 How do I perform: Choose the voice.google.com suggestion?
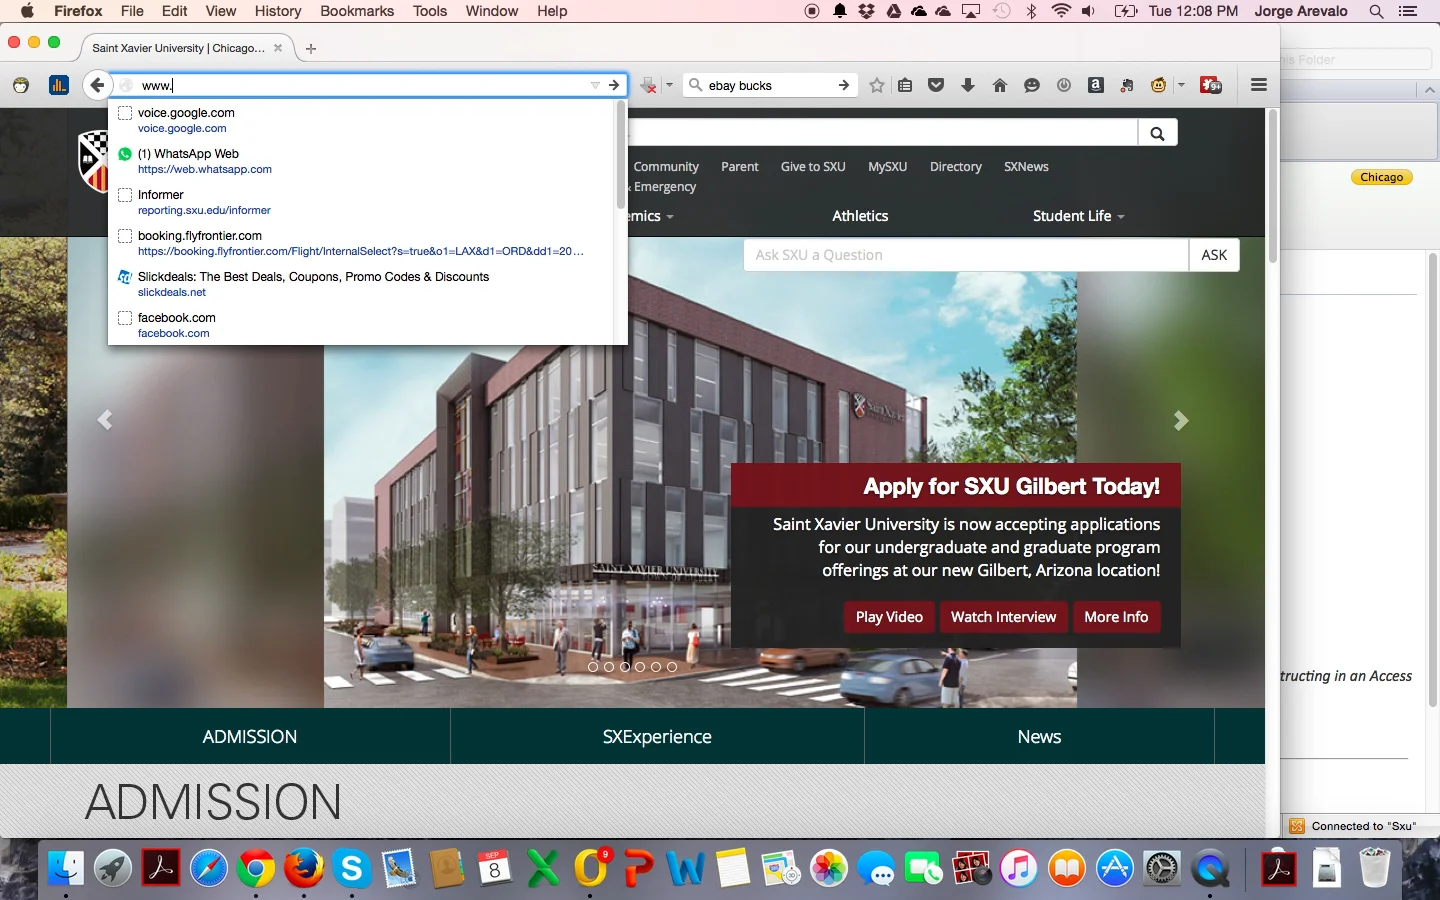[x=361, y=120]
